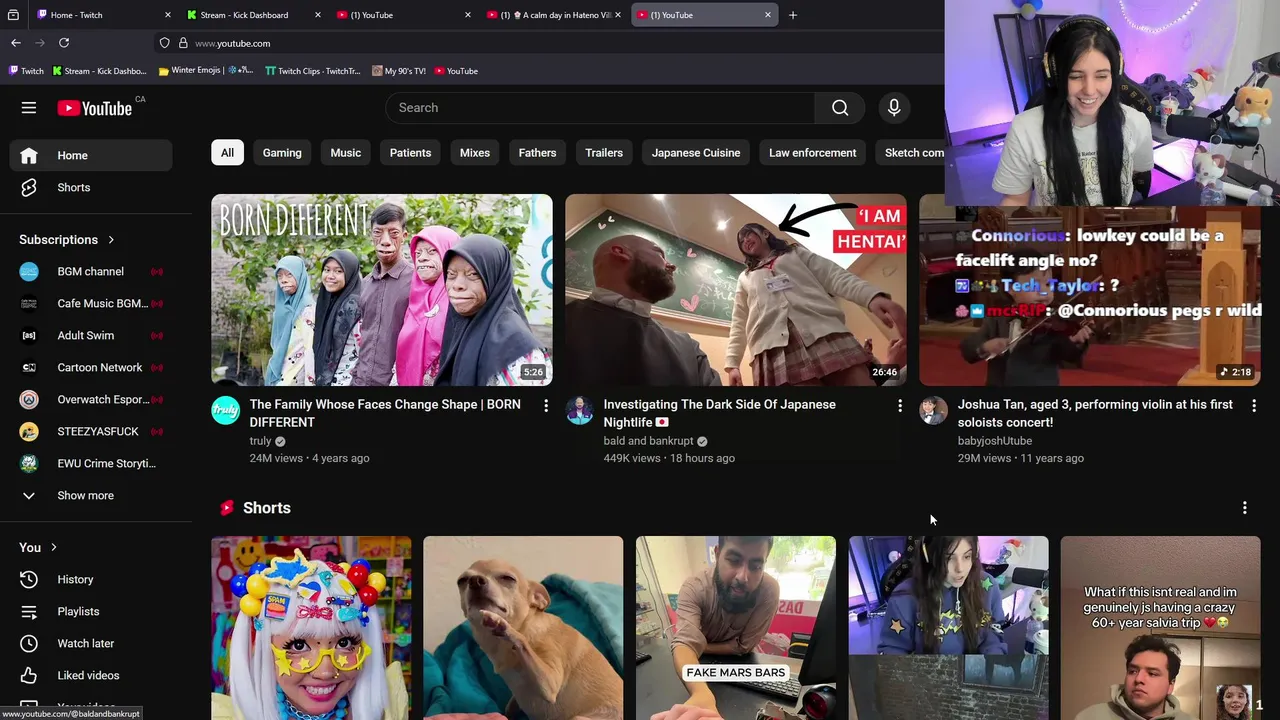The image size is (1280, 720).
Task: Open the YouTube guide hamburger menu
Action: pyautogui.click(x=29, y=108)
